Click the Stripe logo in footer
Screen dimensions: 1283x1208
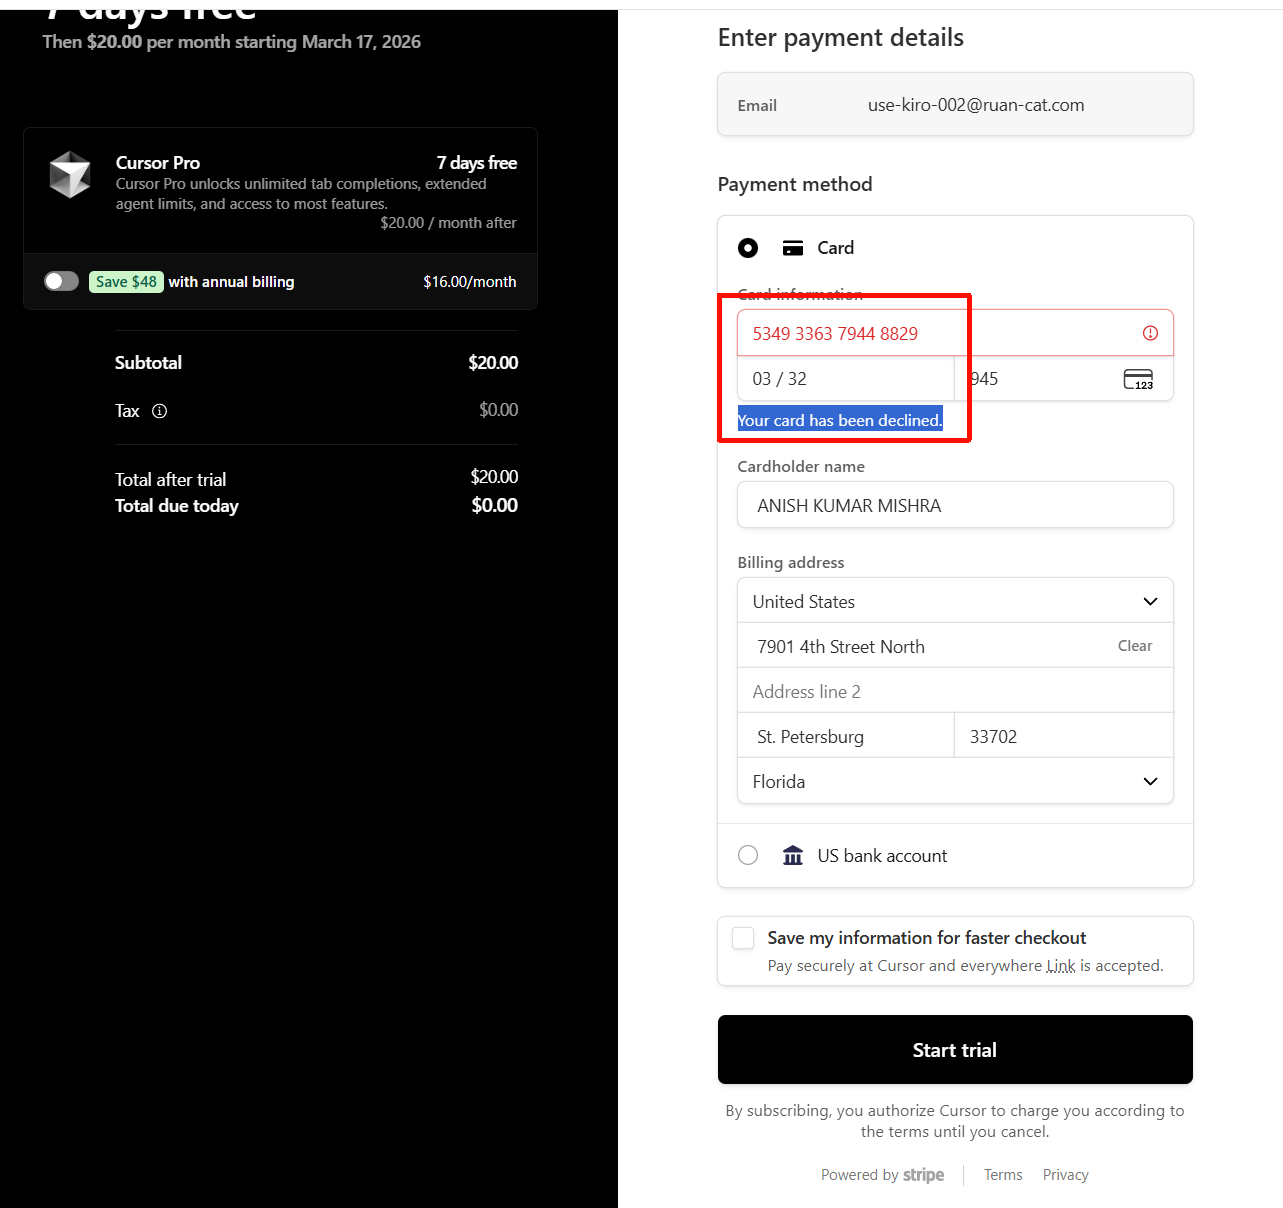923,1175
